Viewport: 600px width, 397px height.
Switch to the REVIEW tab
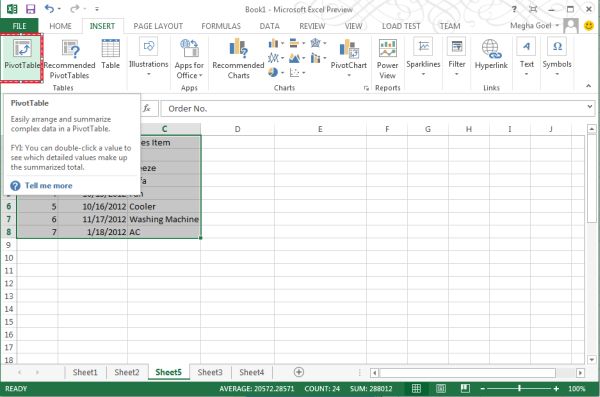312,26
